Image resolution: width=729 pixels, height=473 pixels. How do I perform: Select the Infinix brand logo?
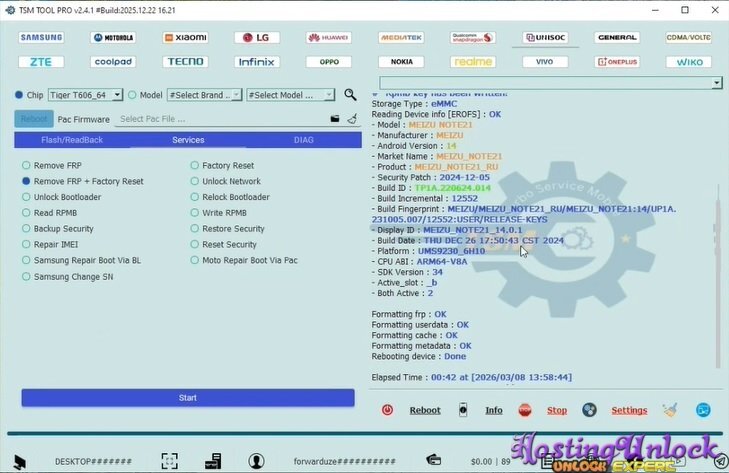click(x=257, y=62)
